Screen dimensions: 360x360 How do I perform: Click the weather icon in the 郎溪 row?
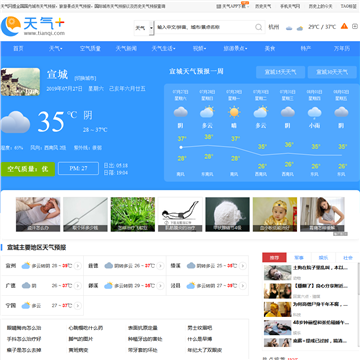108,286
